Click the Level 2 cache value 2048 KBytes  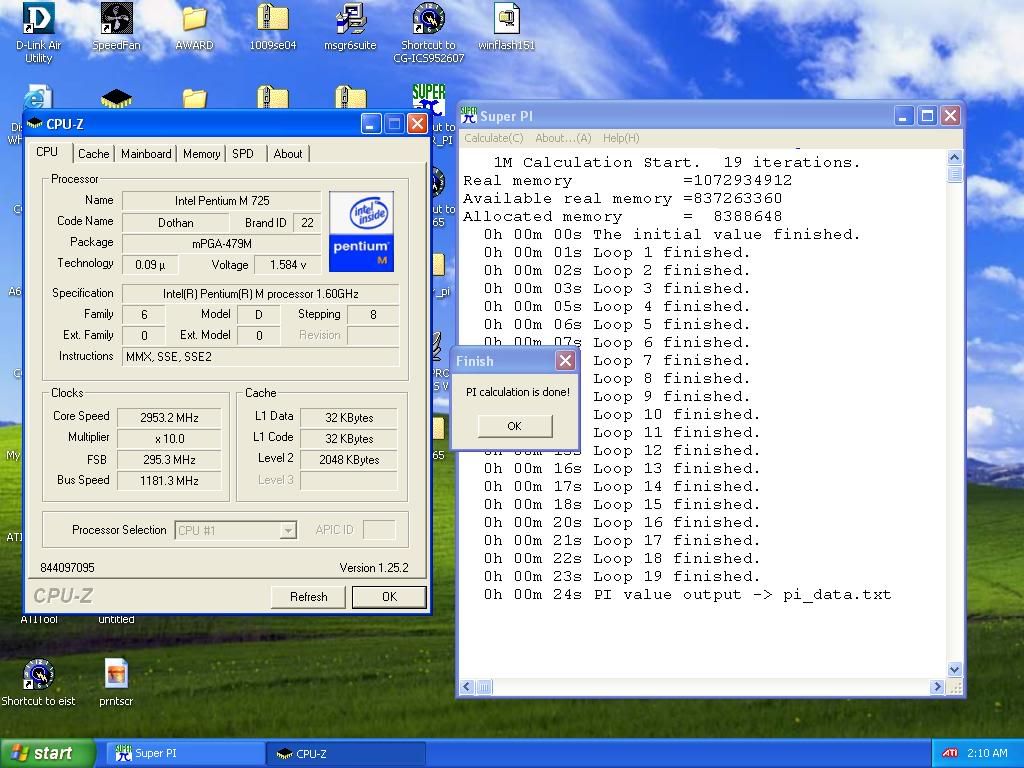349,460
